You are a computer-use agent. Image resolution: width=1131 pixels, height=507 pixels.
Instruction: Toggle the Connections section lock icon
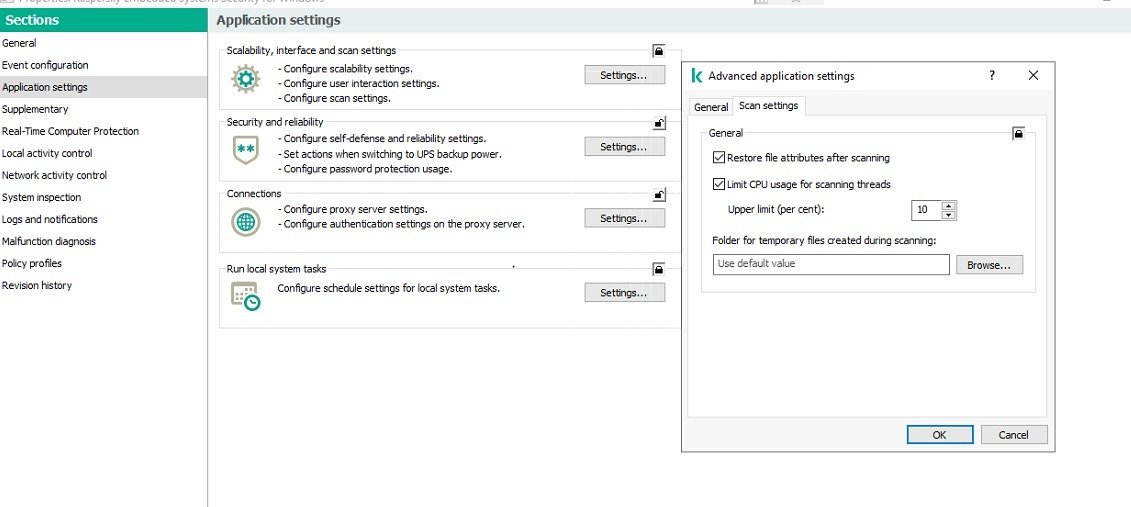pyautogui.click(x=659, y=195)
